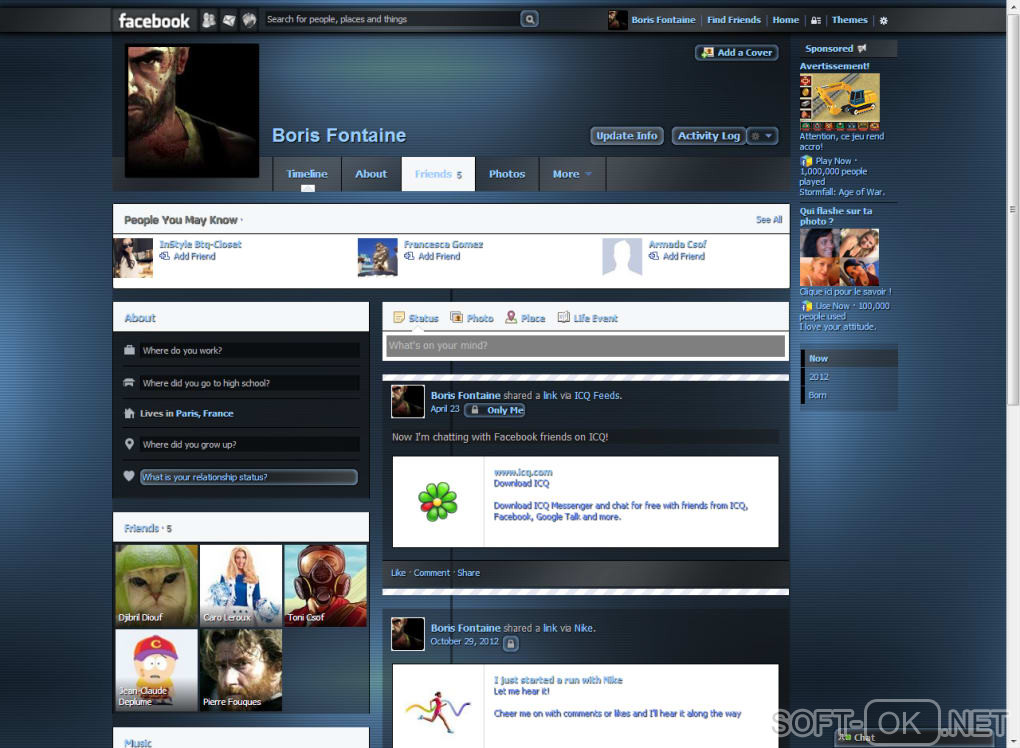Click Find Friends in the top bar
The image size is (1020, 748).
[734, 20]
